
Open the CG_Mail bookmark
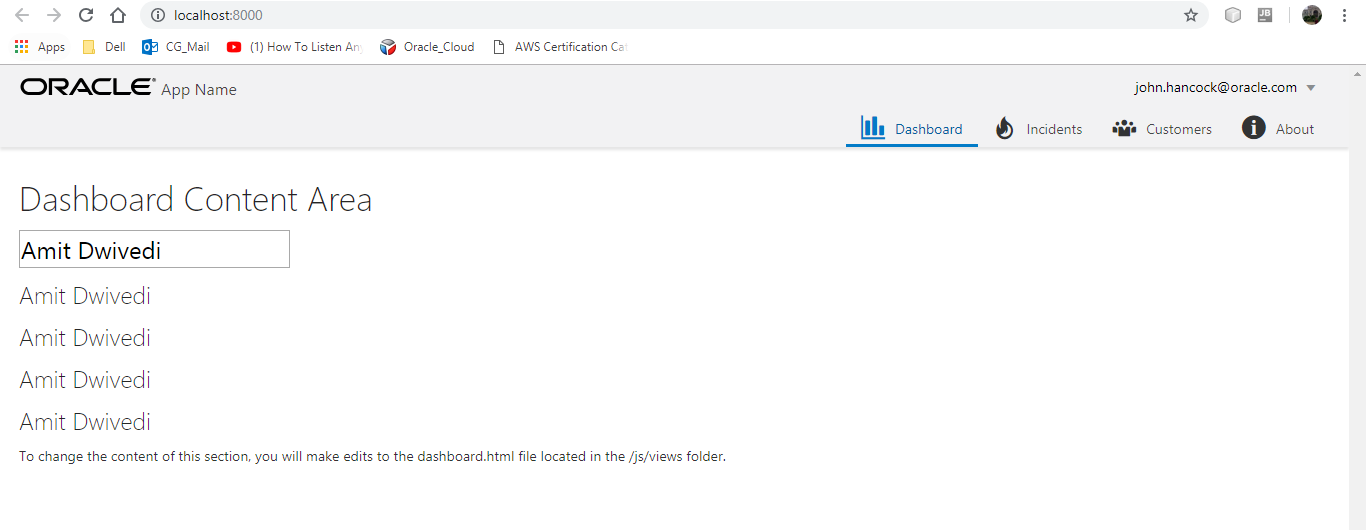[x=176, y=47]
